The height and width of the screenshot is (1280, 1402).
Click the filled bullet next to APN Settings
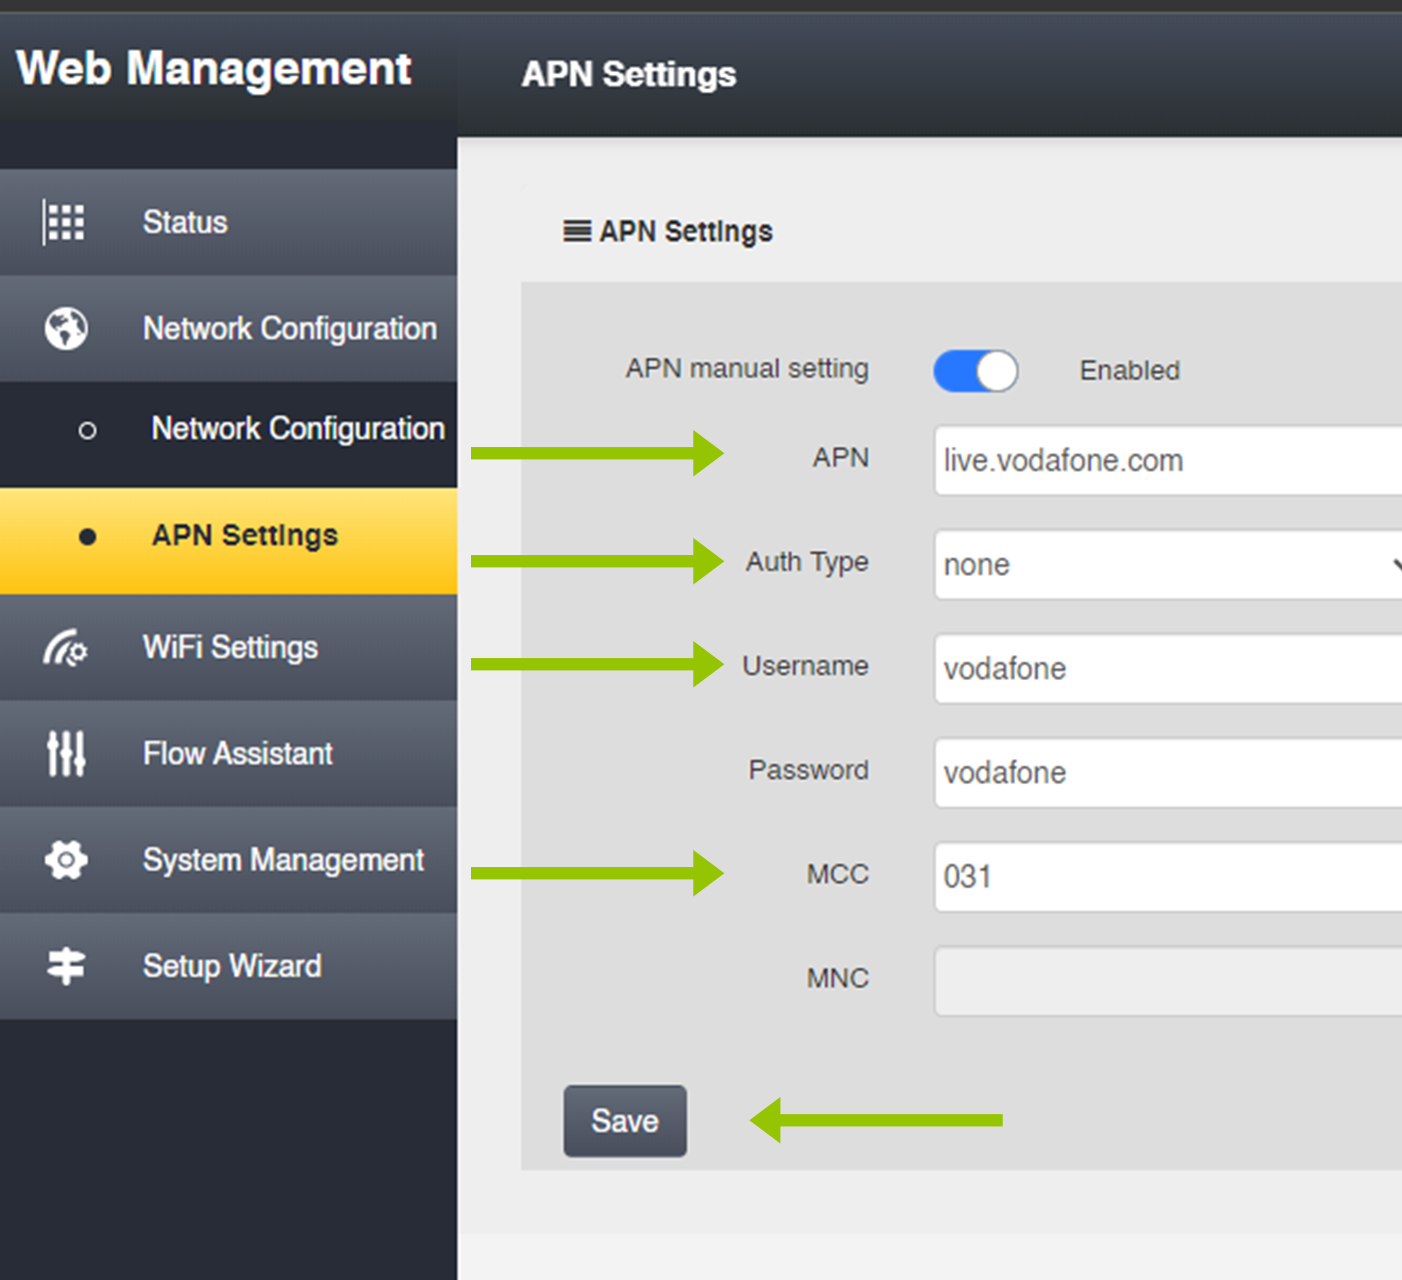88,537
